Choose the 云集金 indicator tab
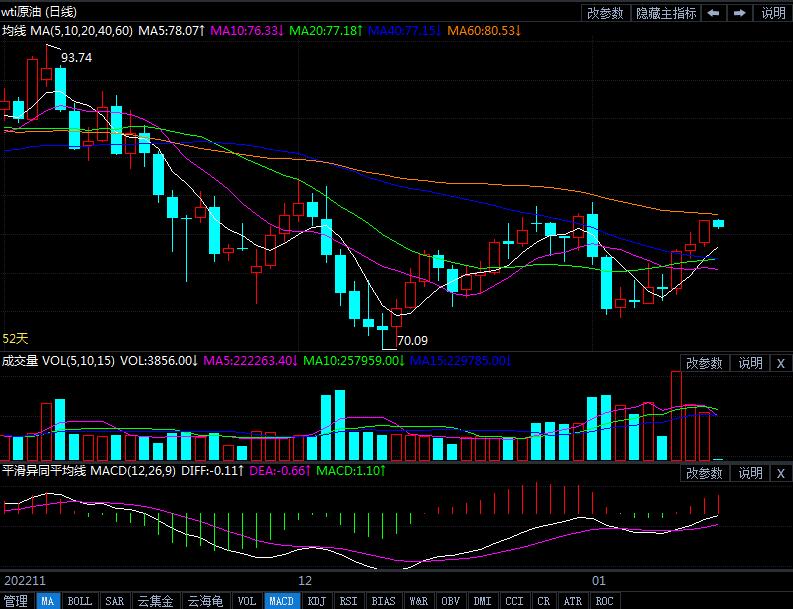This screenshot has height=609, width=793. click(x=155, y=601)
